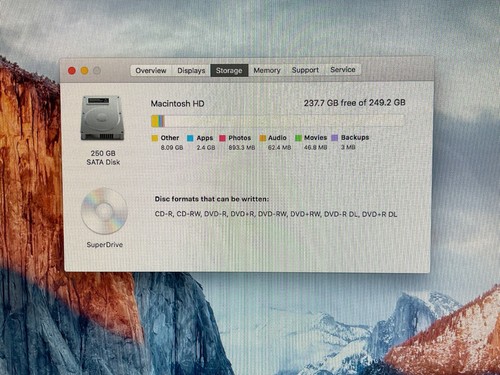This screenshot has height=375, width=500.
Task: Click the CD-R, CD-RW disc formats list
Action: click(276, 214)
